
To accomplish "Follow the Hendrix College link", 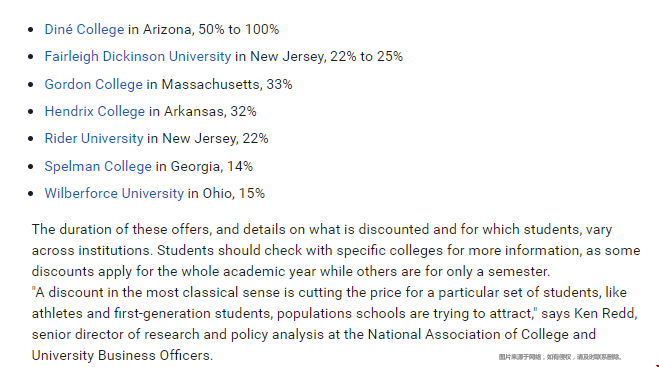I will coord(95,111).
